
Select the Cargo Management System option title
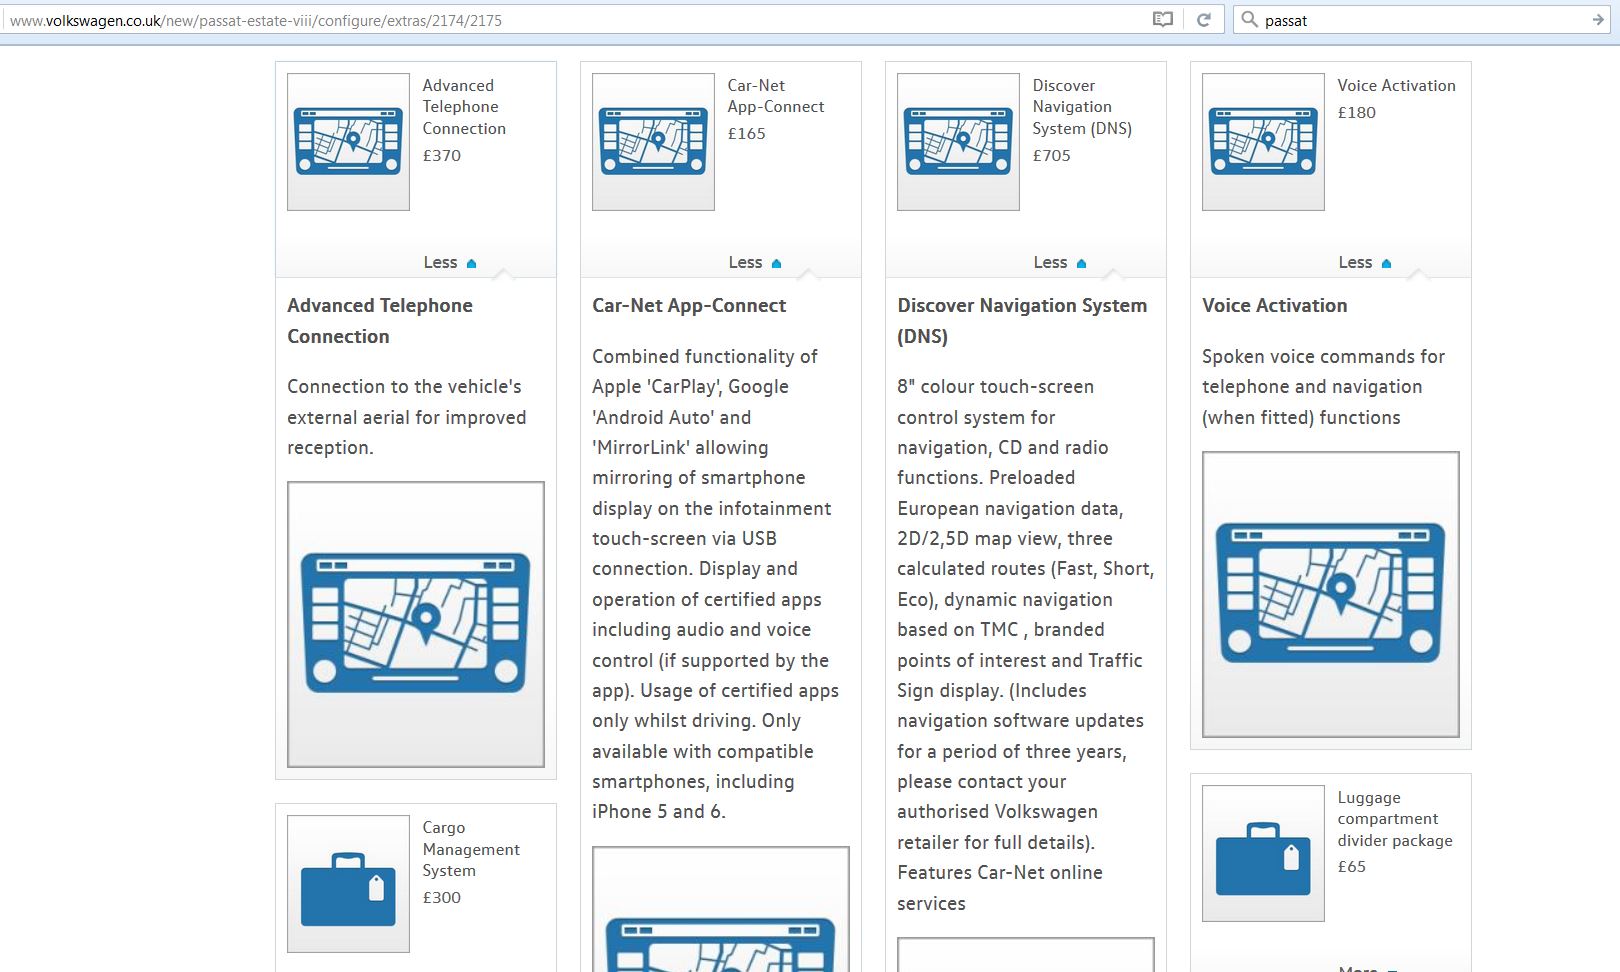(470, 849)
